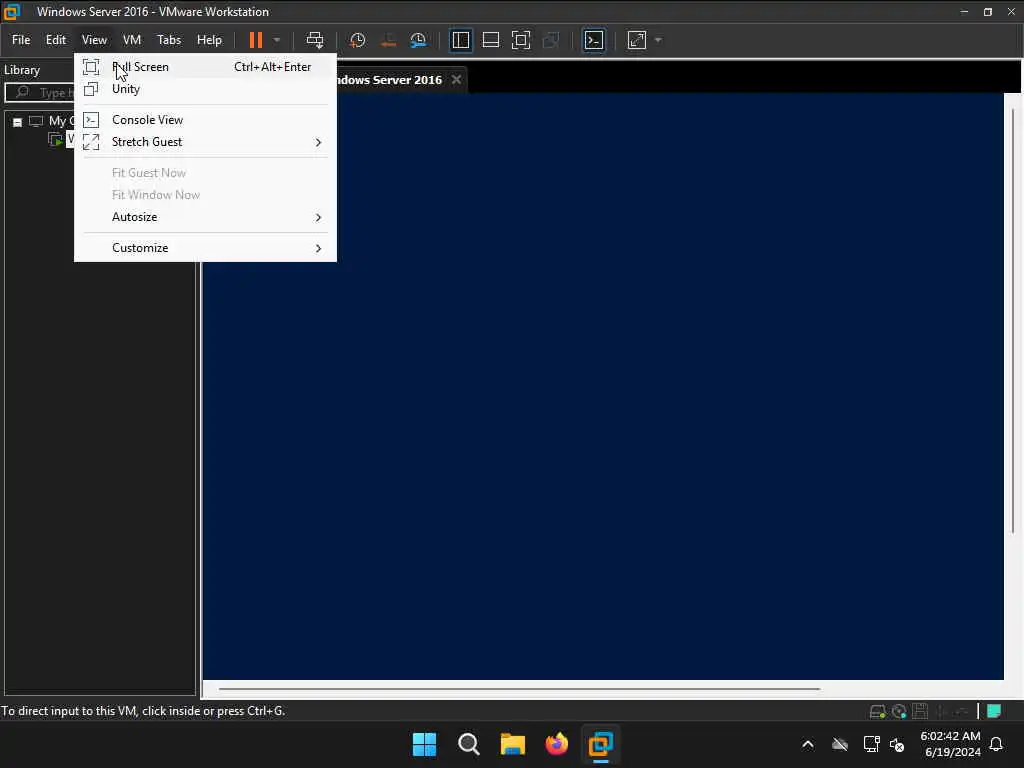This screenshot has width=1024, height=768.
Task: Click the orange Suspend (pause) VM button
Action: coord(255,40)
